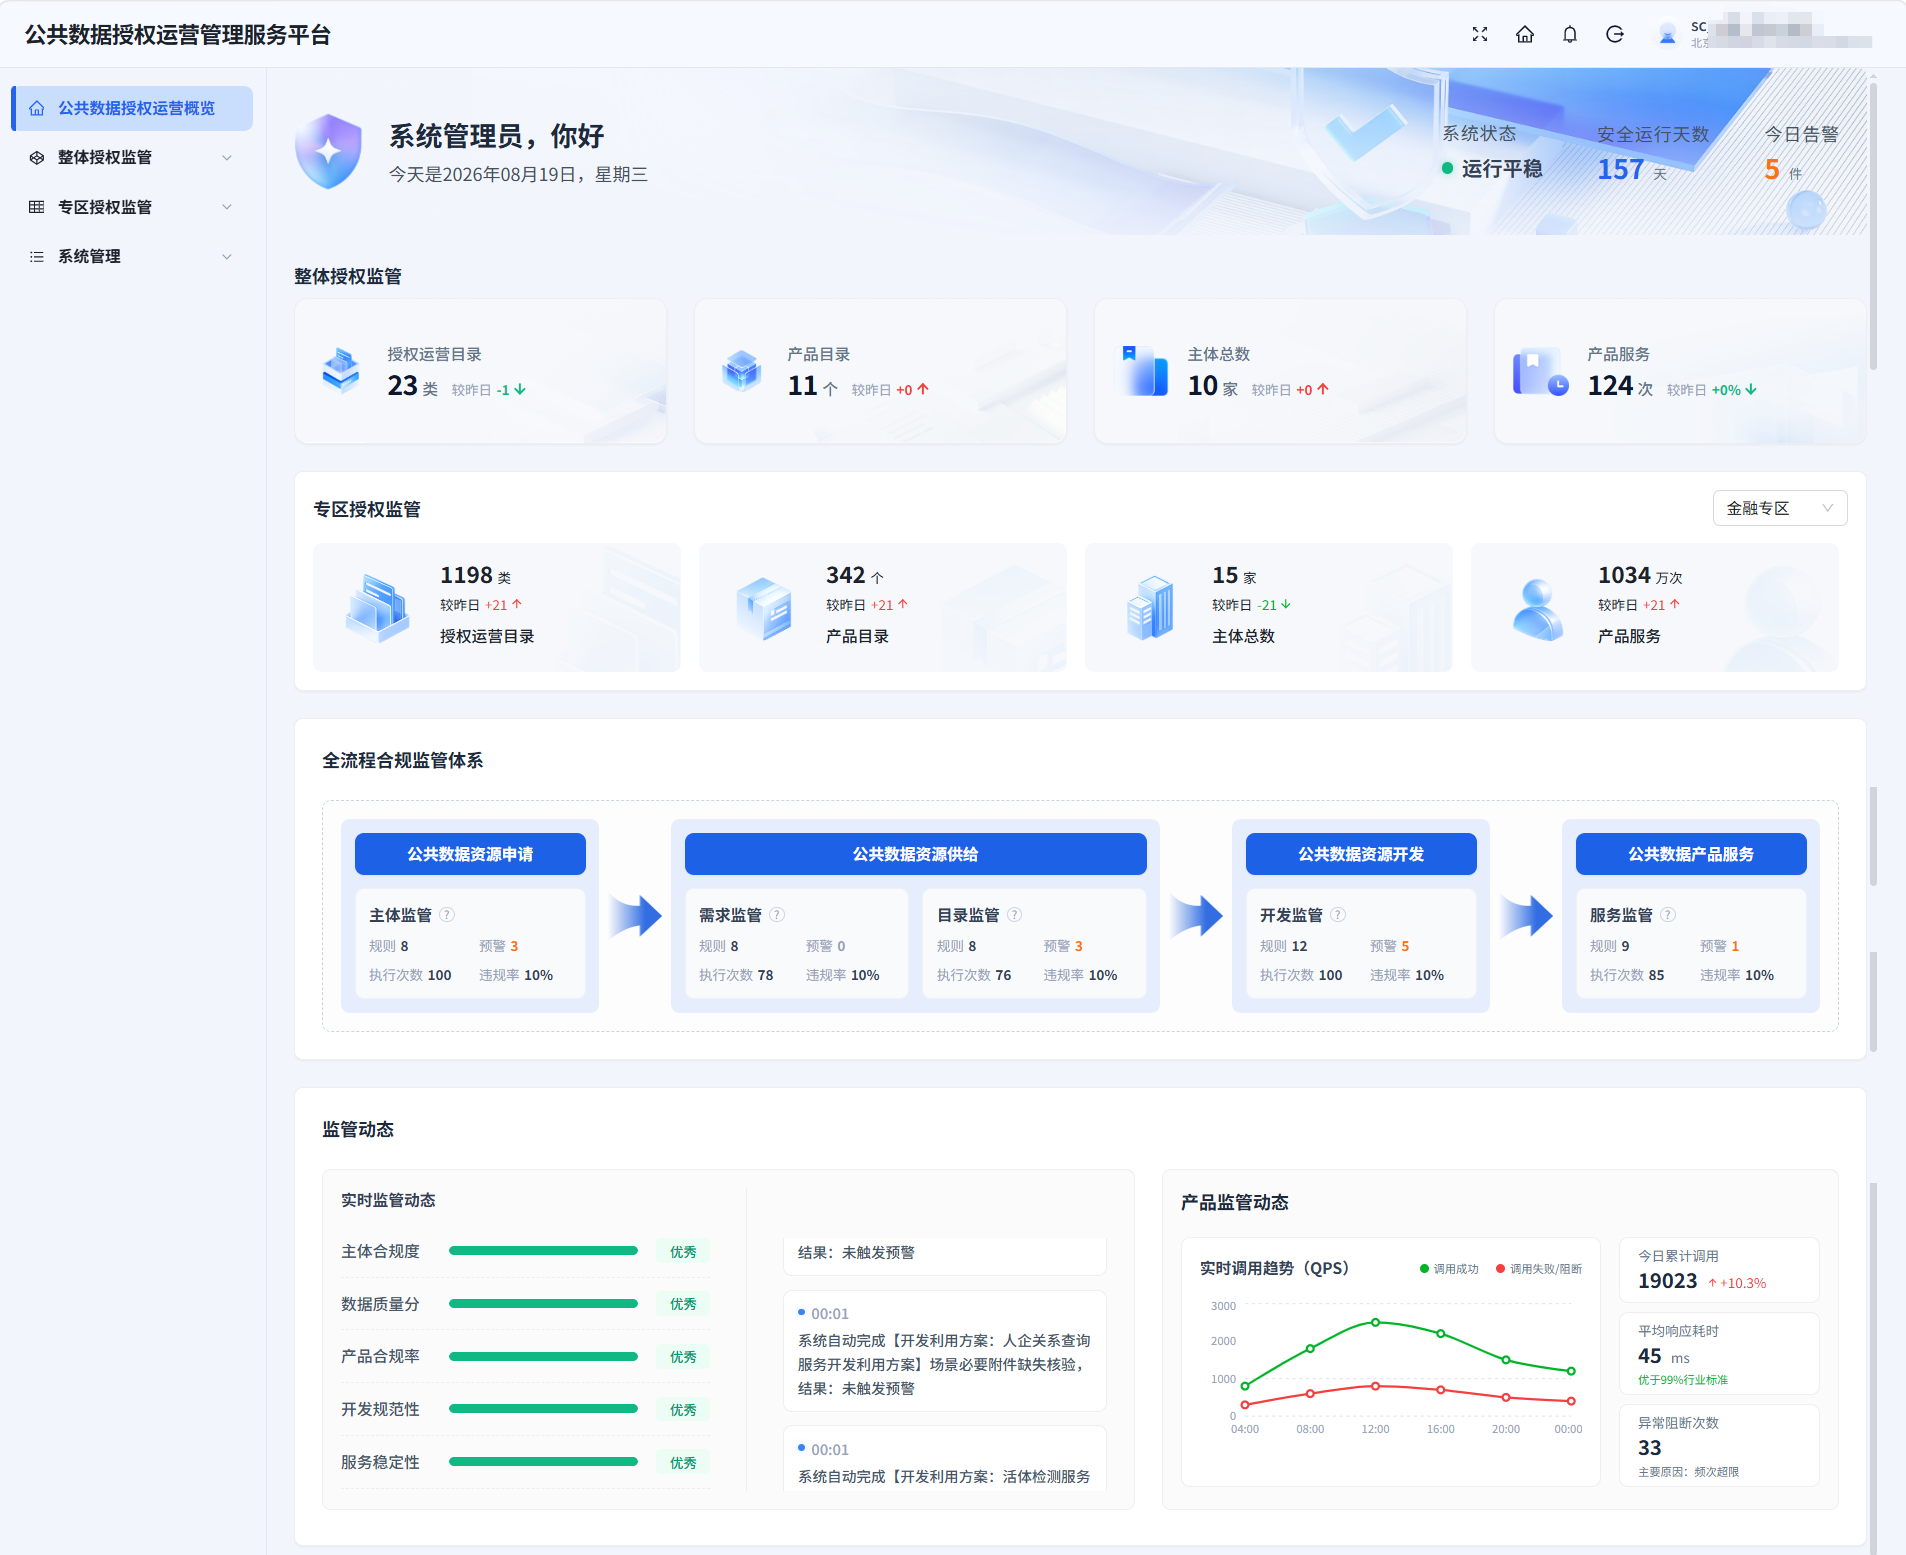Expand 系统管理 sidebar chevron
This screenshot has height=1555, width=1906.
[x=227, y=256]
